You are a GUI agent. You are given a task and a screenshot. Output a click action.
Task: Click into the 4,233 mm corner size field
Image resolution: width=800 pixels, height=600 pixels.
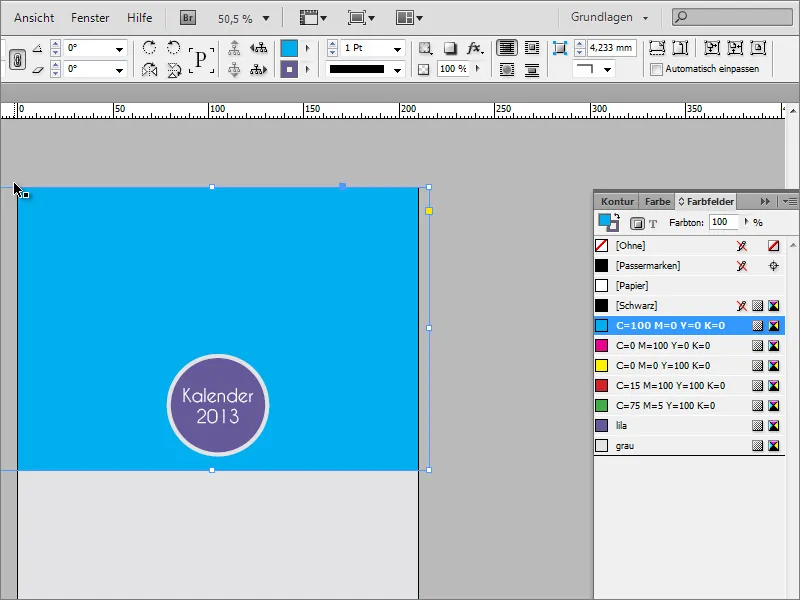click(611, 48)
